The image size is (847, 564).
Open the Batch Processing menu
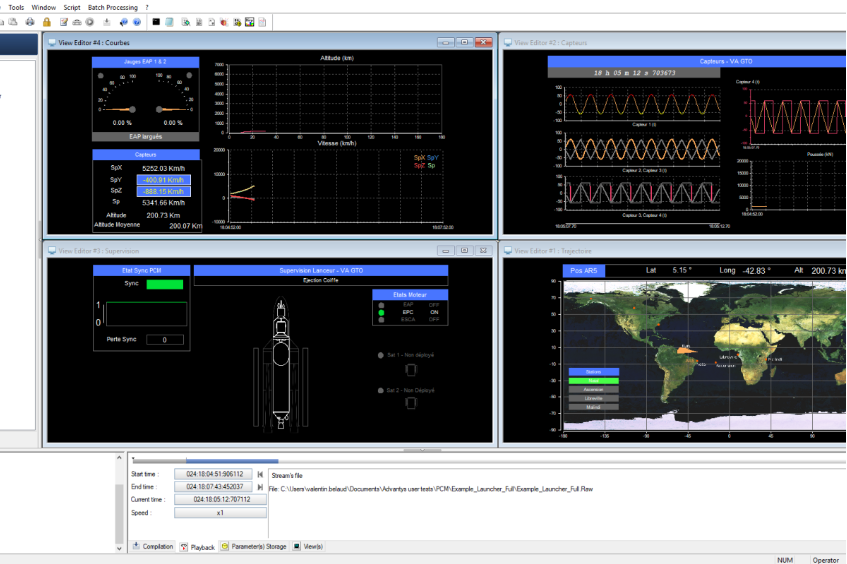click(114, 7)
